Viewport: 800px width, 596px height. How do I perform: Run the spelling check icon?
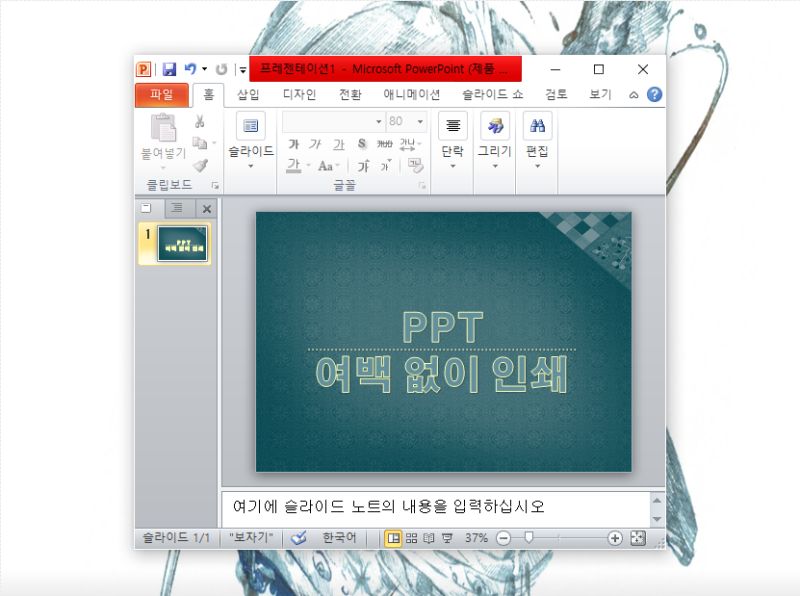coord(298,538)
